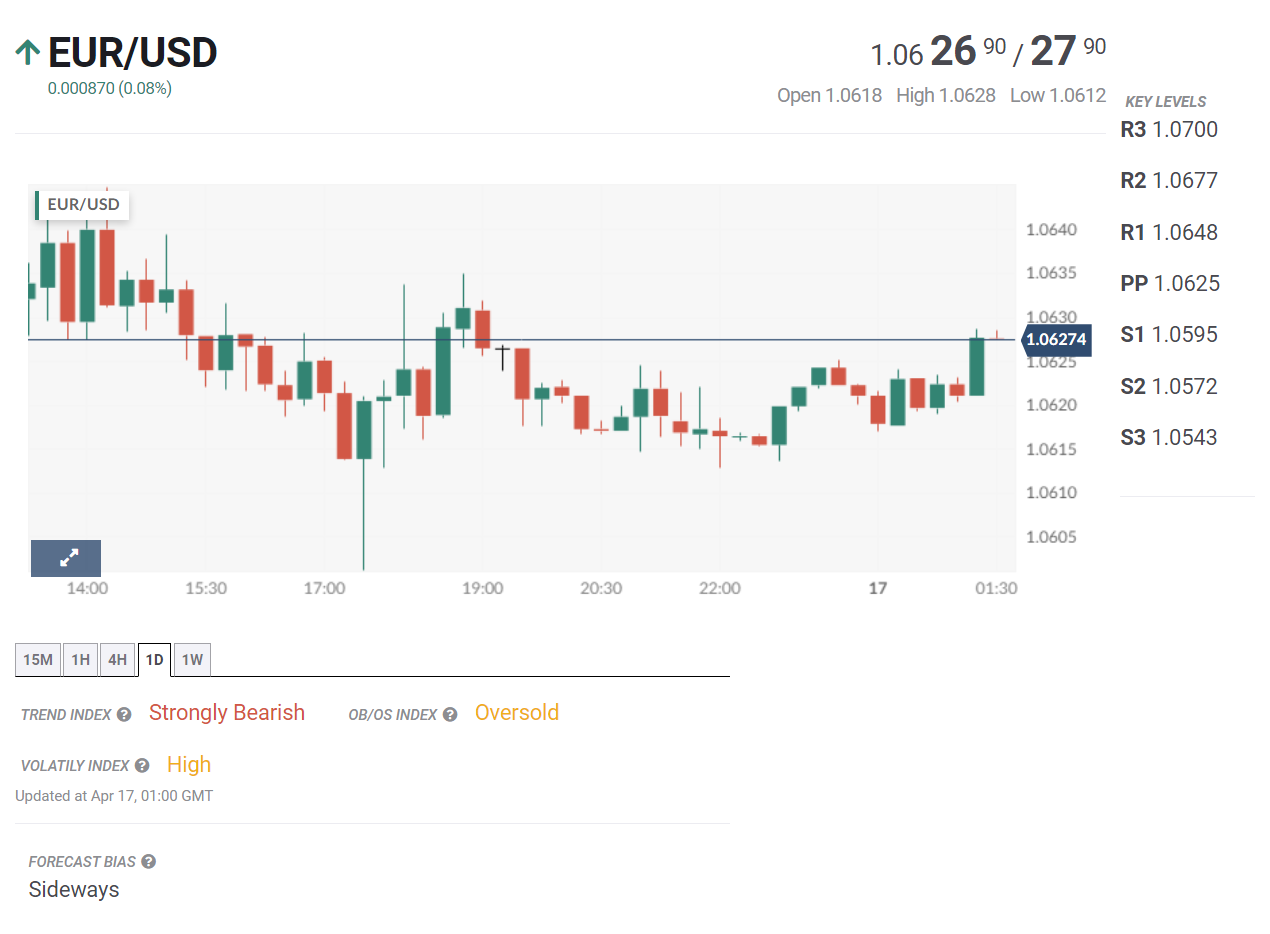Click the 1.06274 current price marker
1270x934 pixels.
click(x=1056, y=340)
